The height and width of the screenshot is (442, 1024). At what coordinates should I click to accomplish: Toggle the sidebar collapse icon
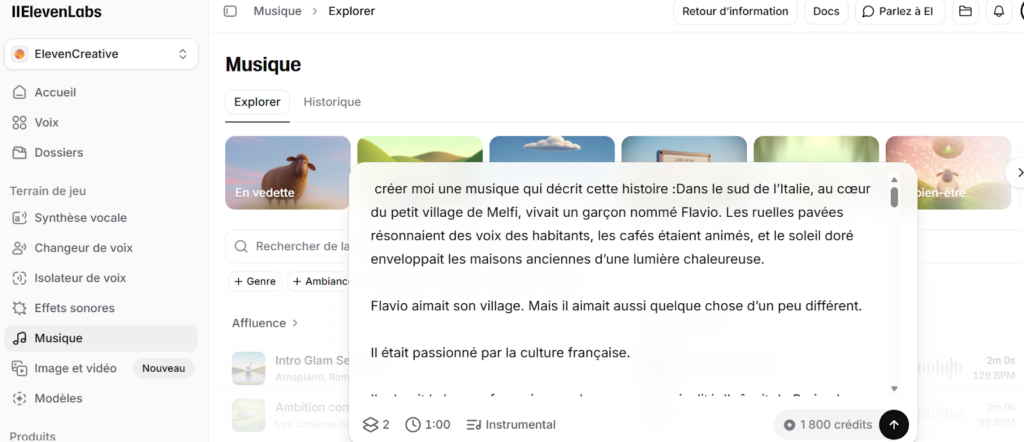coord(230,11)
